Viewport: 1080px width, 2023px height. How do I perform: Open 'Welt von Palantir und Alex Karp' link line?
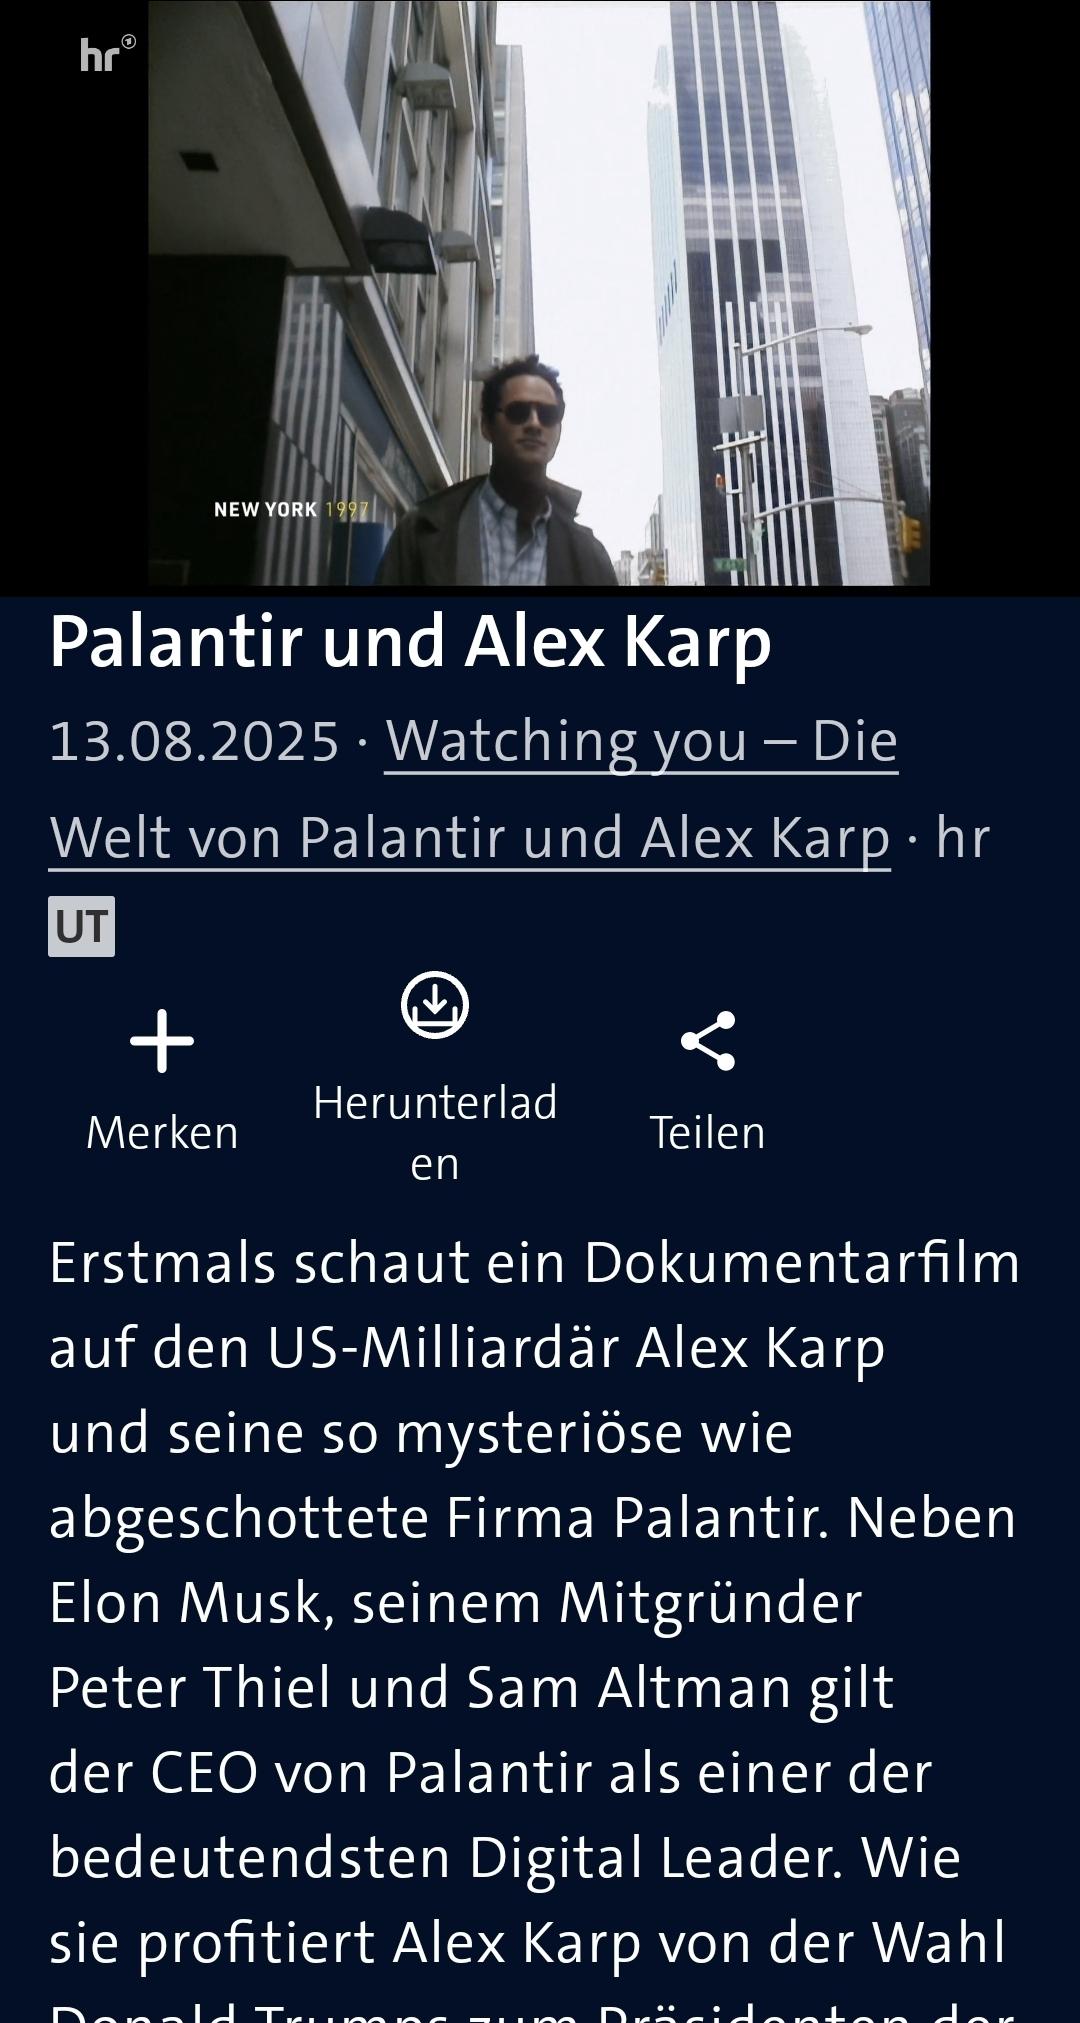pos(470,837)
